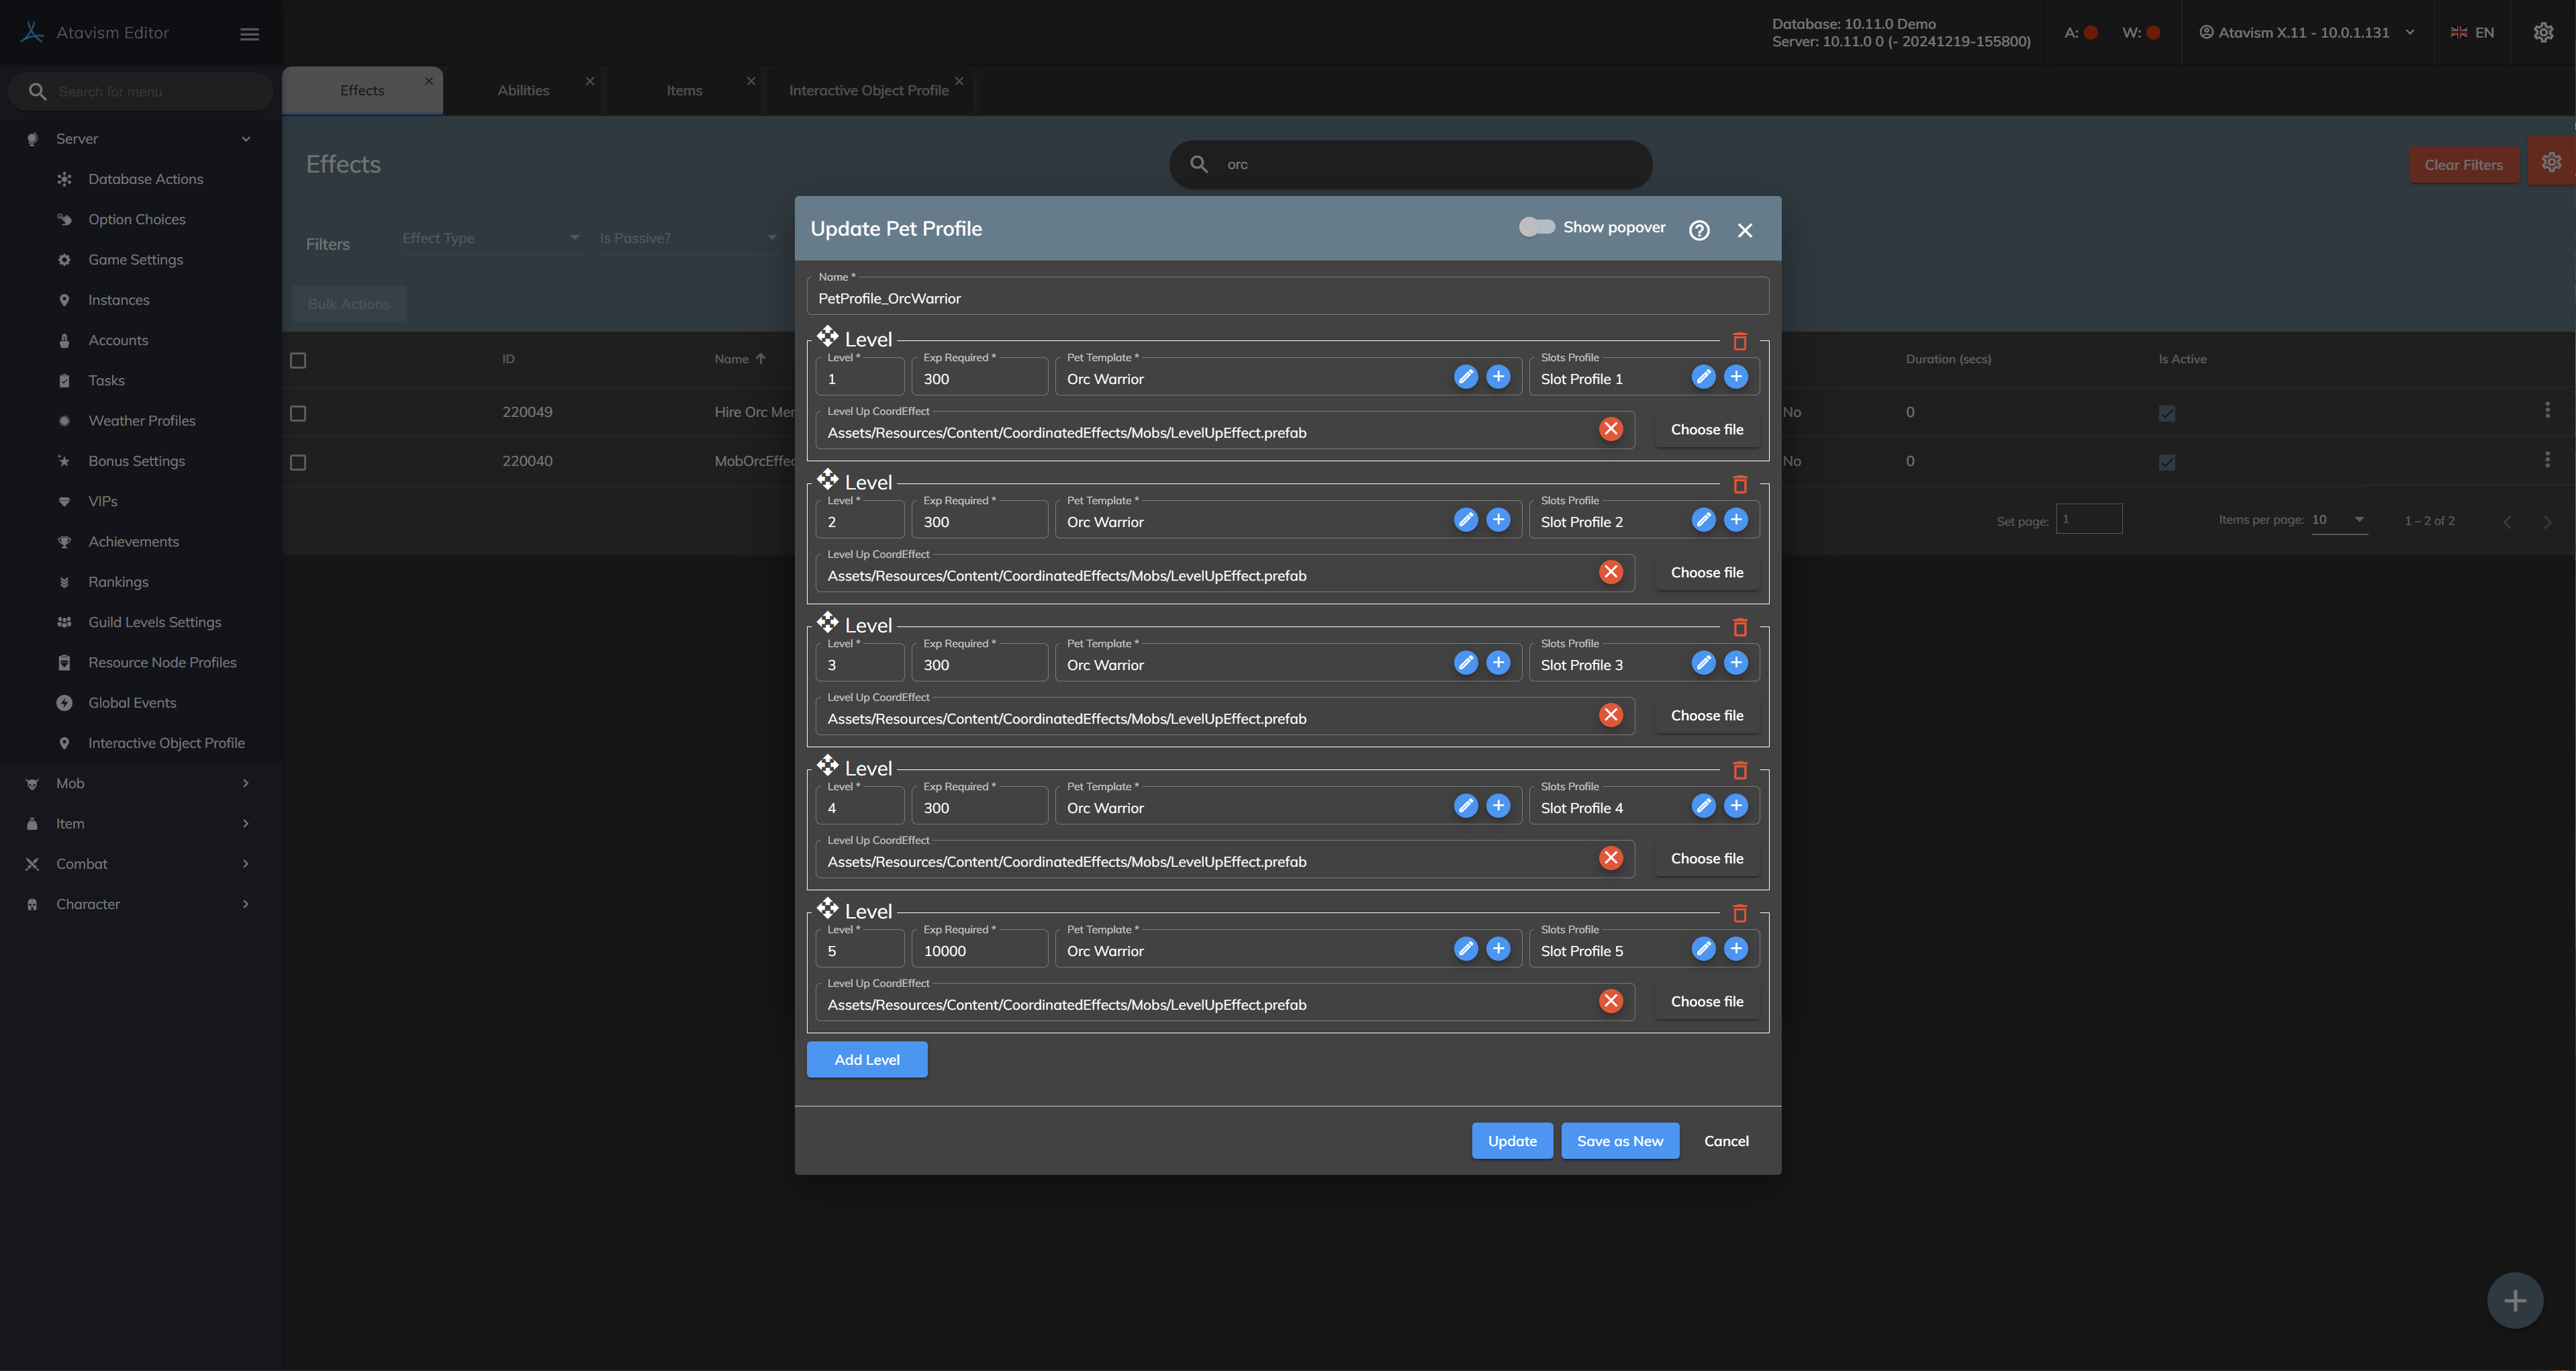Add a new Pet Template at Level 3

point(1498,663)
